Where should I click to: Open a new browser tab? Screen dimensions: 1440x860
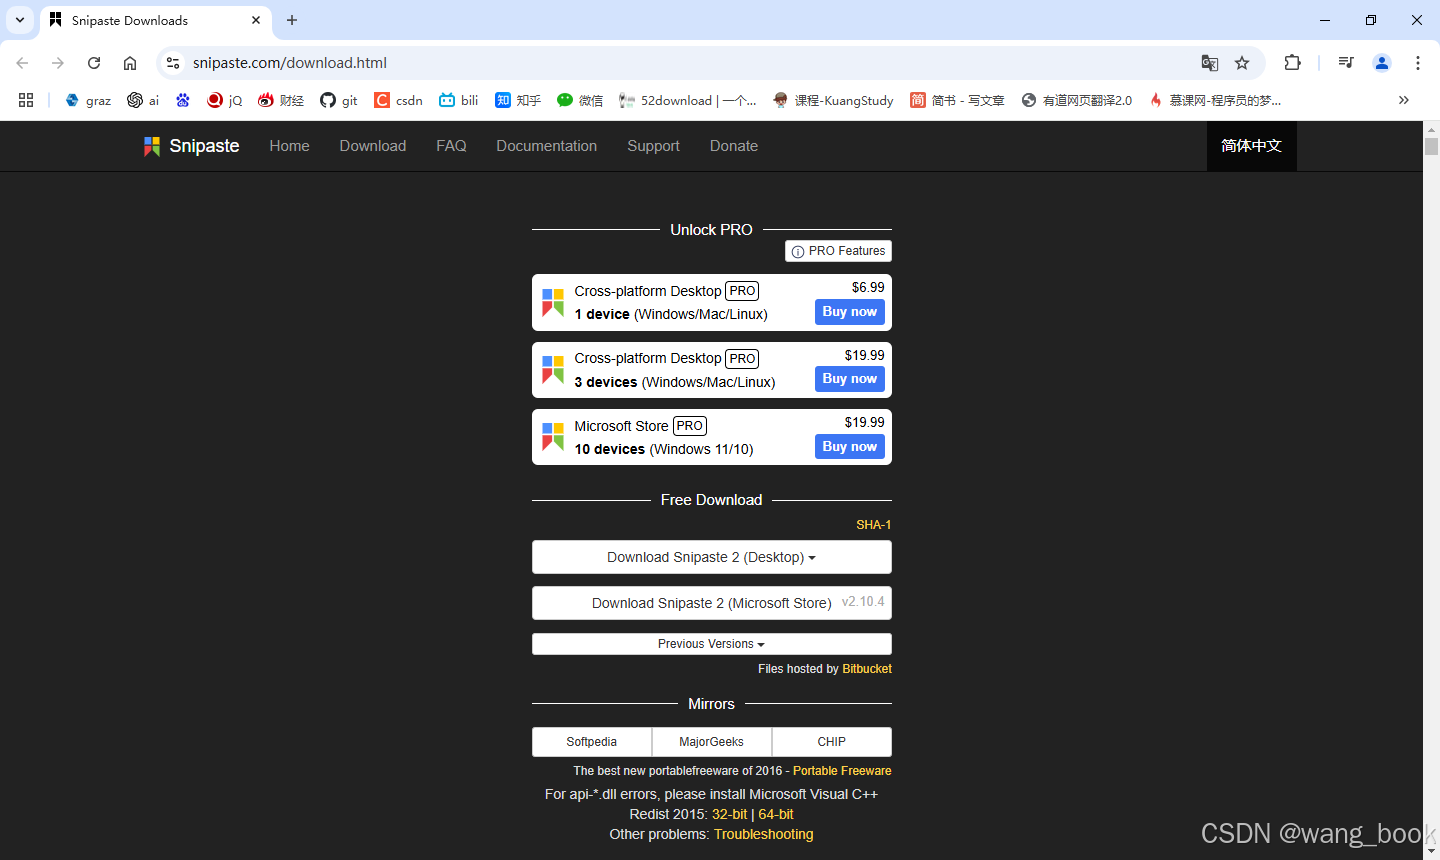[x=292, y=20]
